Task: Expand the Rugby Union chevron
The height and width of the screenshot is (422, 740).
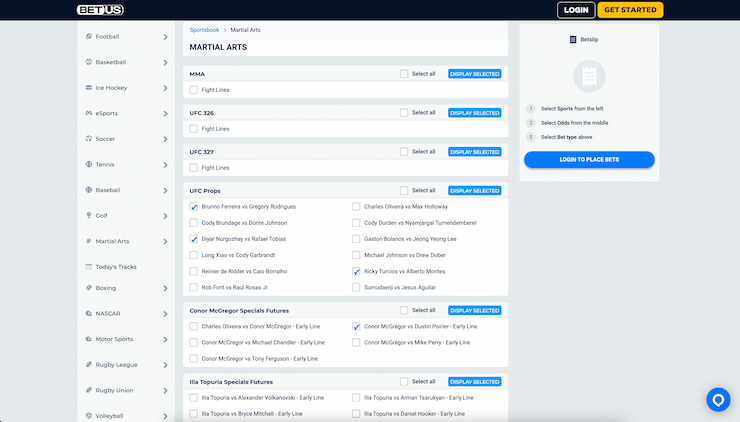Action: (165, 391)
